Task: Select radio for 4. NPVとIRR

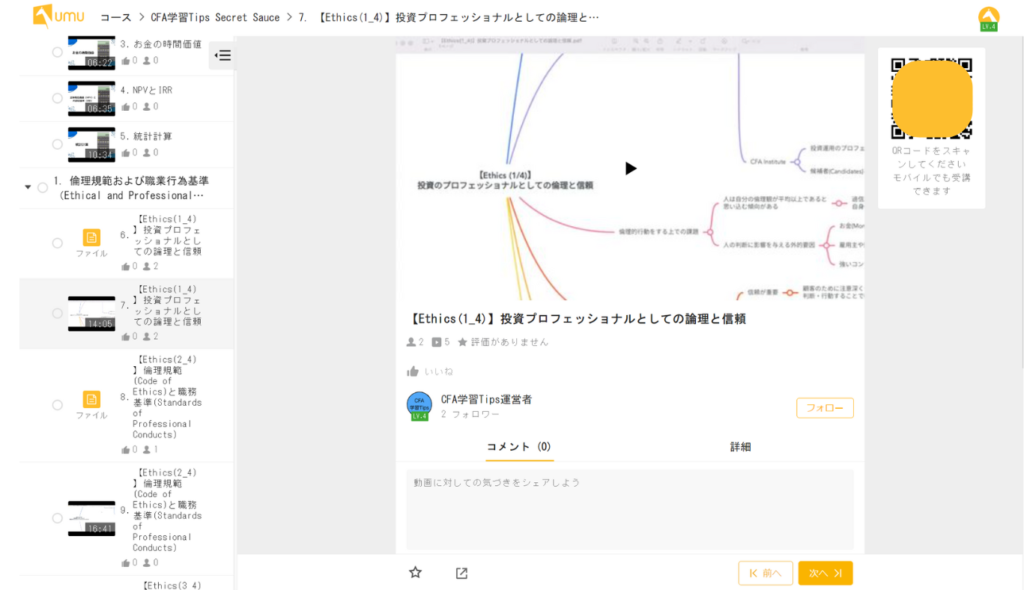Action: point(57,98)
